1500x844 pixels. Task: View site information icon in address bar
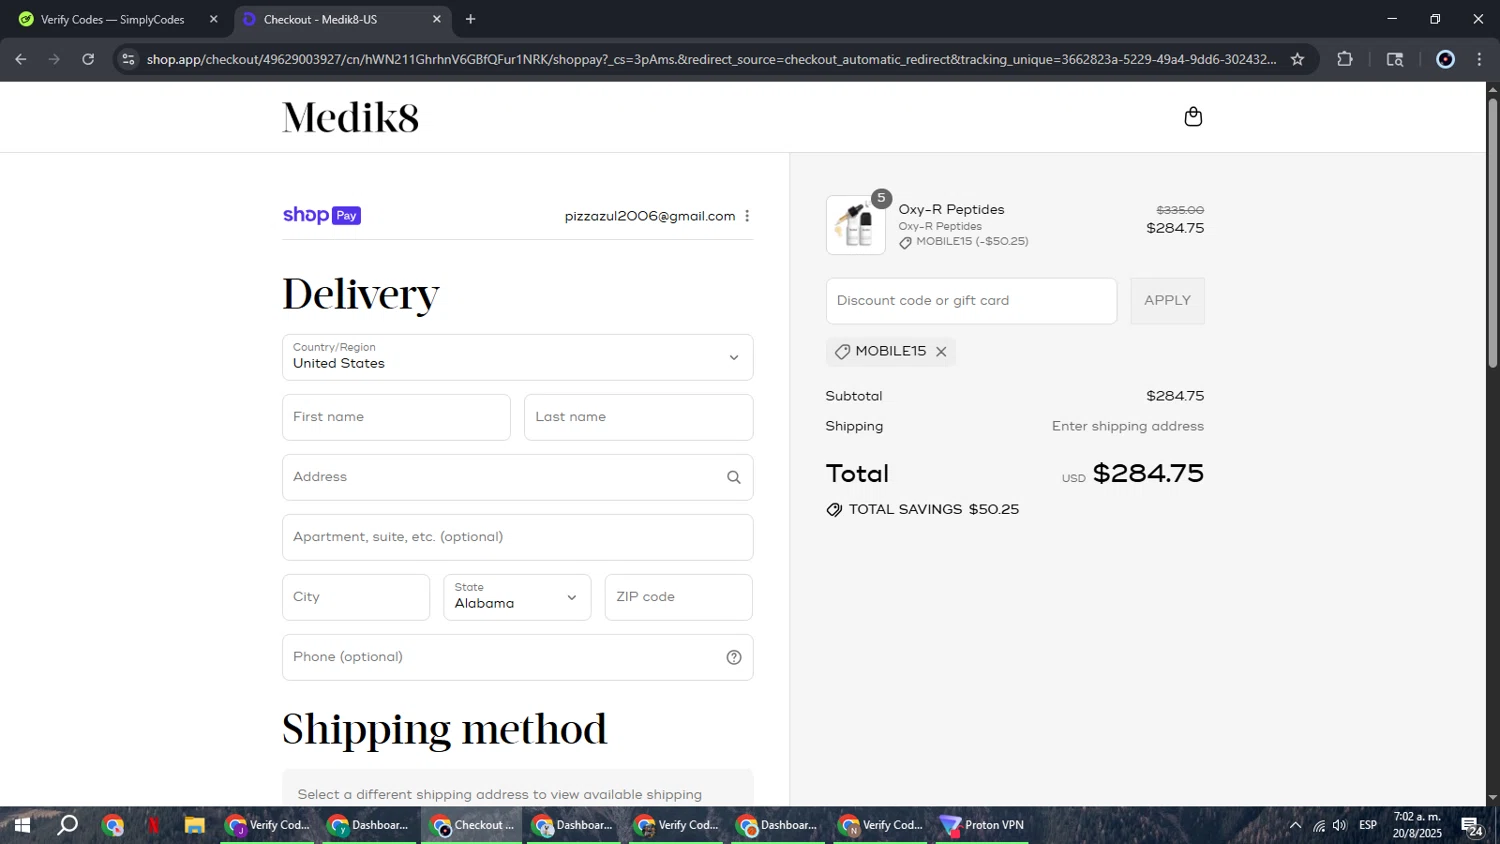pos(128,60)
